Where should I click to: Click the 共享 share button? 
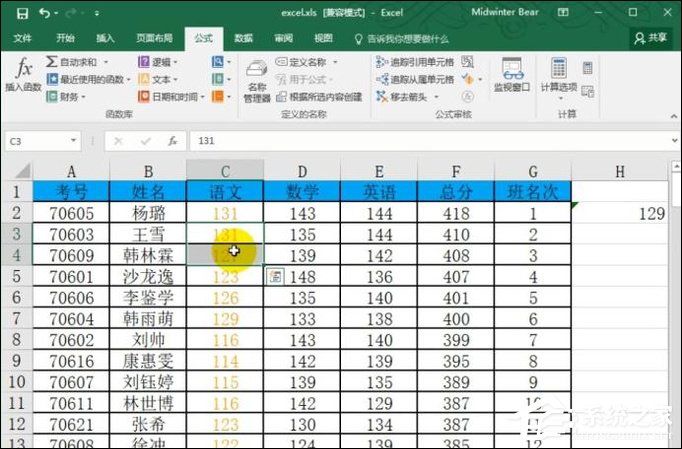pos(651,38)
